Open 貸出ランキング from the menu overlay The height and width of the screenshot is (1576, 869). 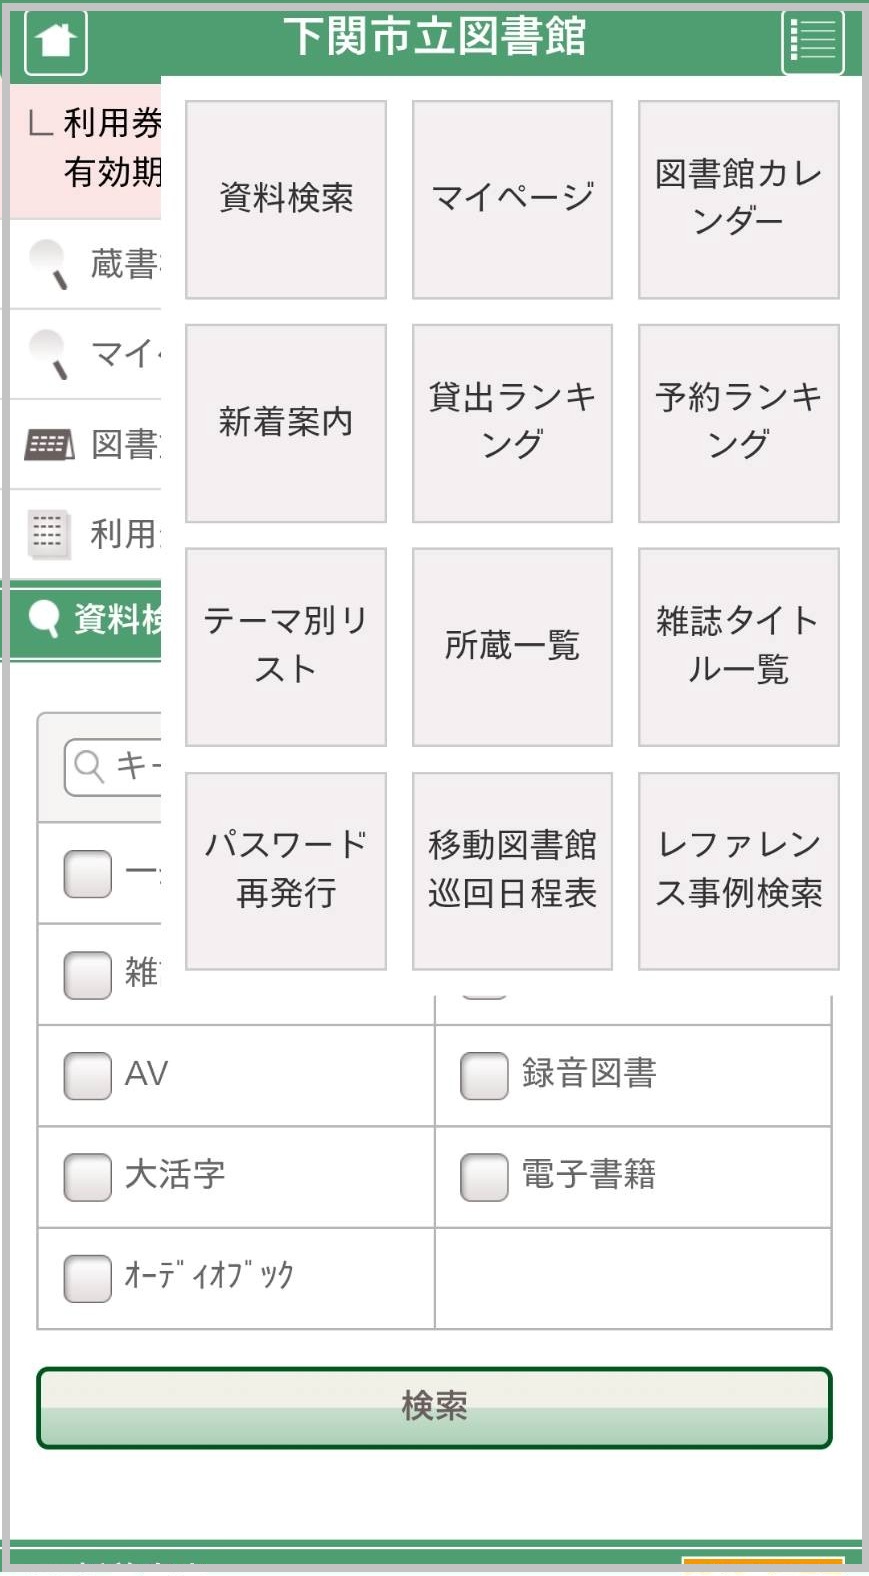pos(511,422)
